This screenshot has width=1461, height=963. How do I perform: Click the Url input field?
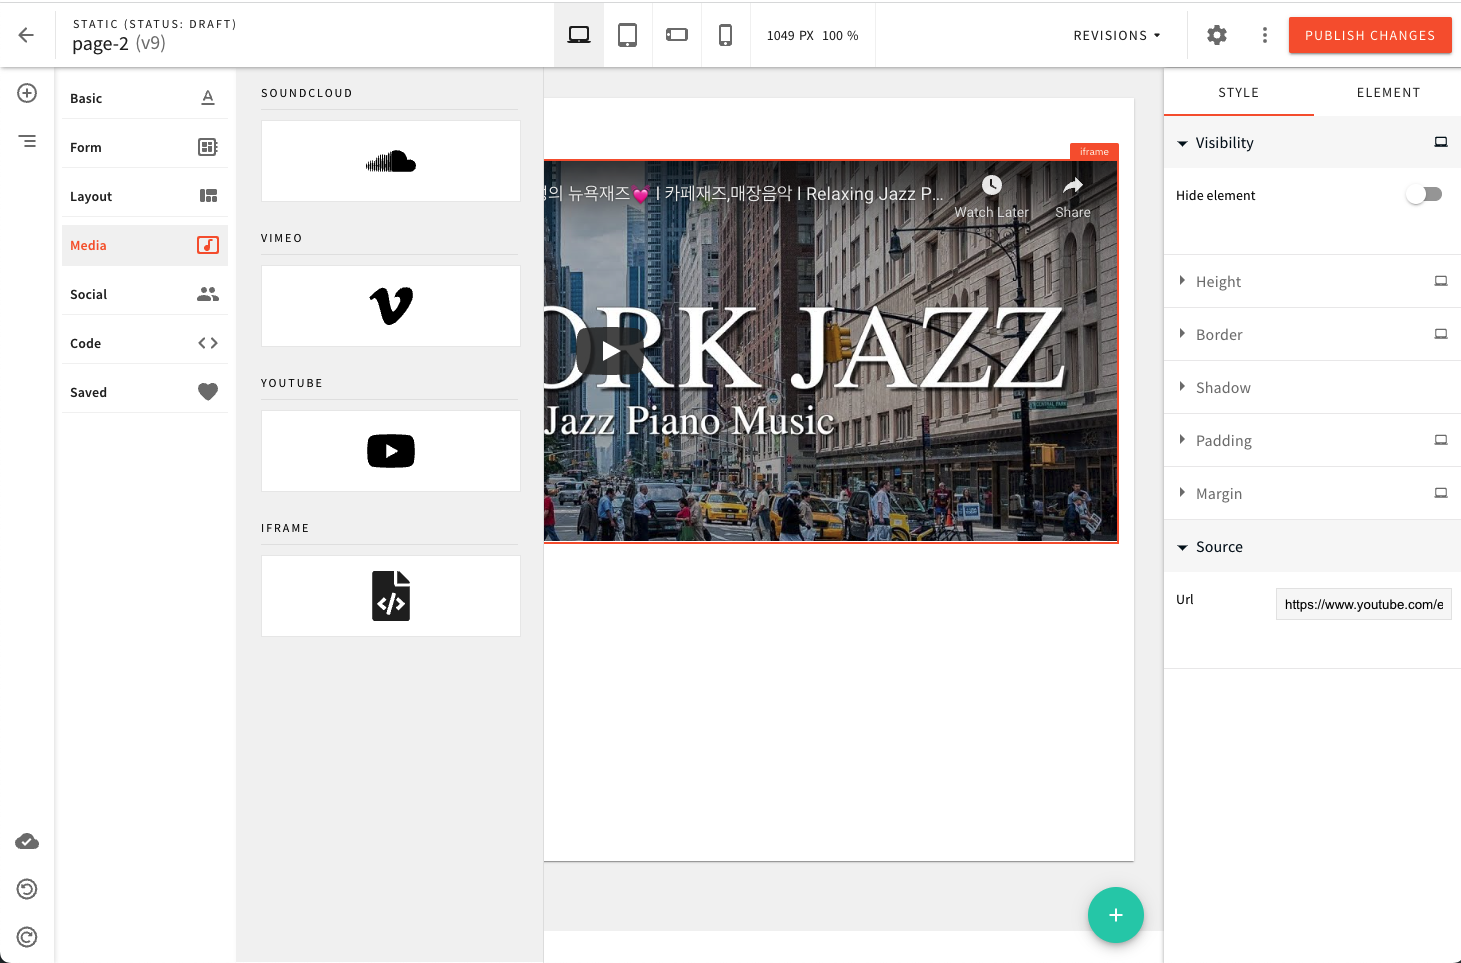click(1363, 604)
